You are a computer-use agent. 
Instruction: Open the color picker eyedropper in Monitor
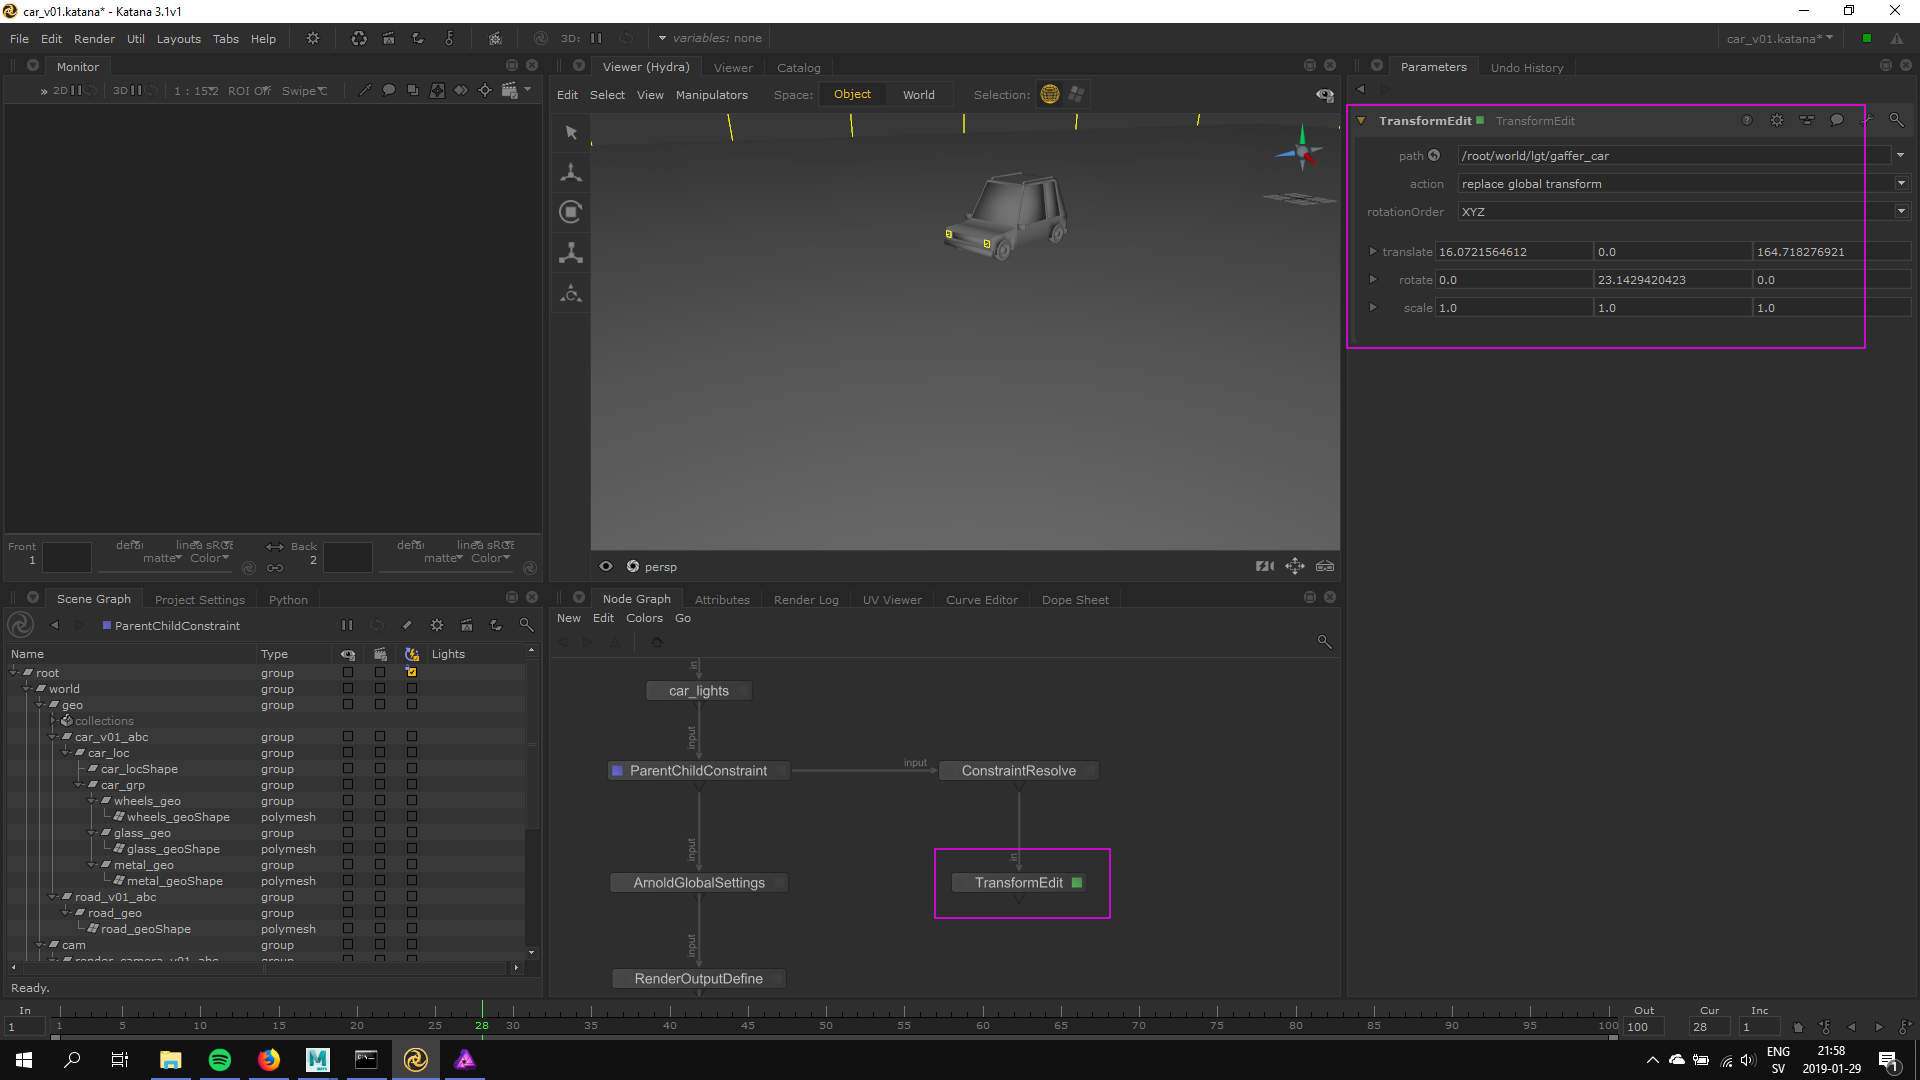pyautogui.click(x=365, y=90)
